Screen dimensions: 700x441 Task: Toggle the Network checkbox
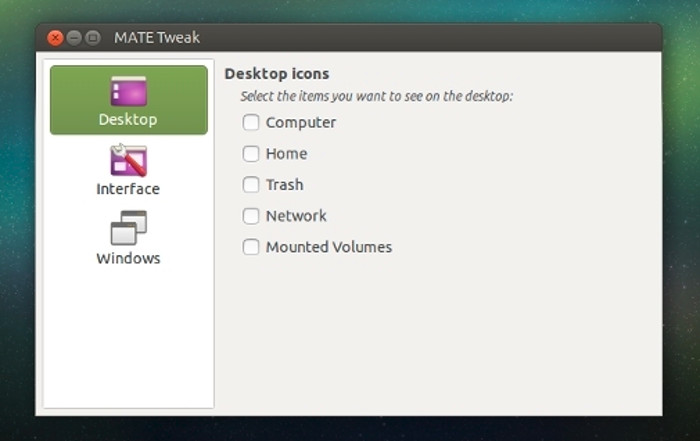click(x=251, y=216)
